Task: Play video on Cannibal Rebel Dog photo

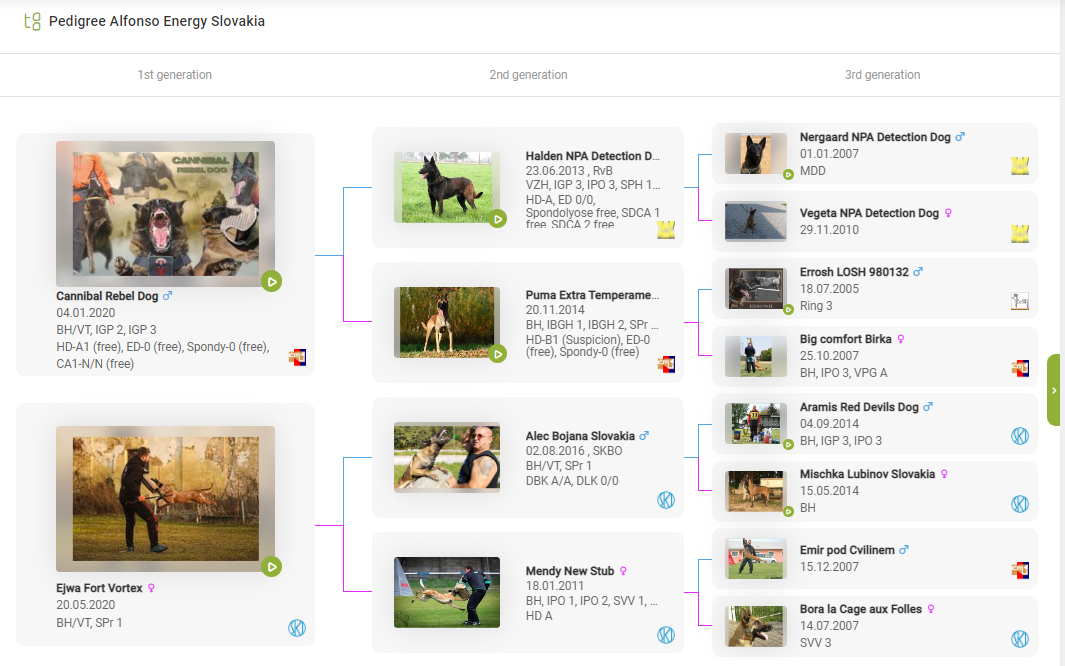Action: 271,281
